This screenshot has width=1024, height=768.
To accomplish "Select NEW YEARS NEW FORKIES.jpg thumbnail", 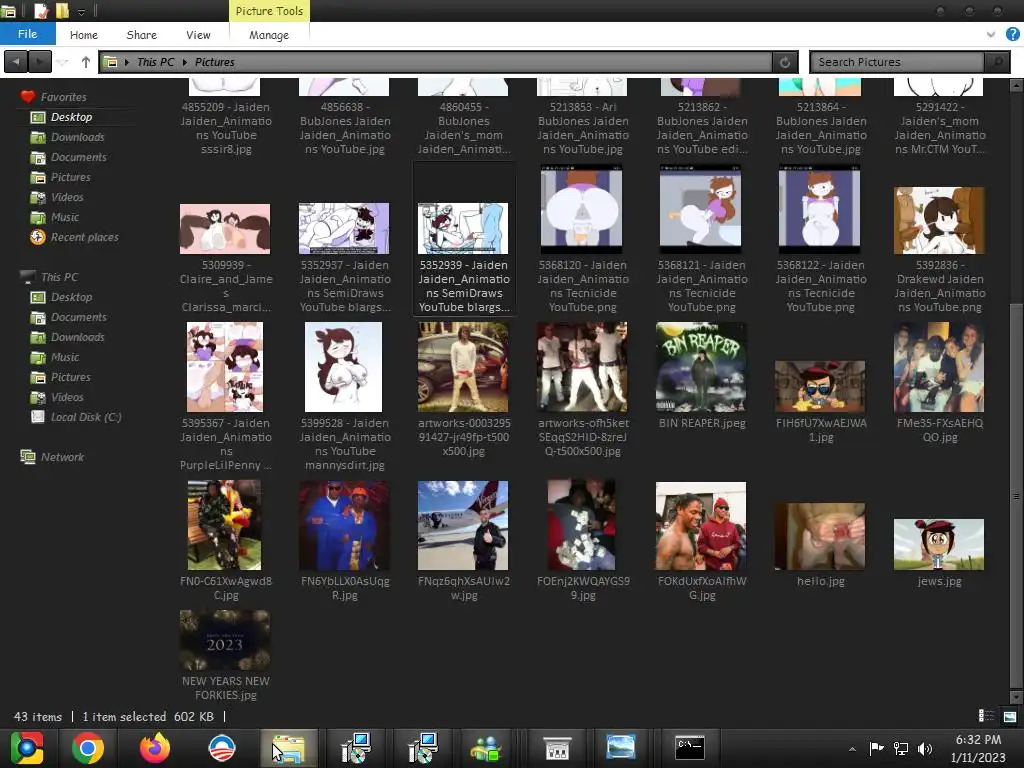I will [225, 640].
